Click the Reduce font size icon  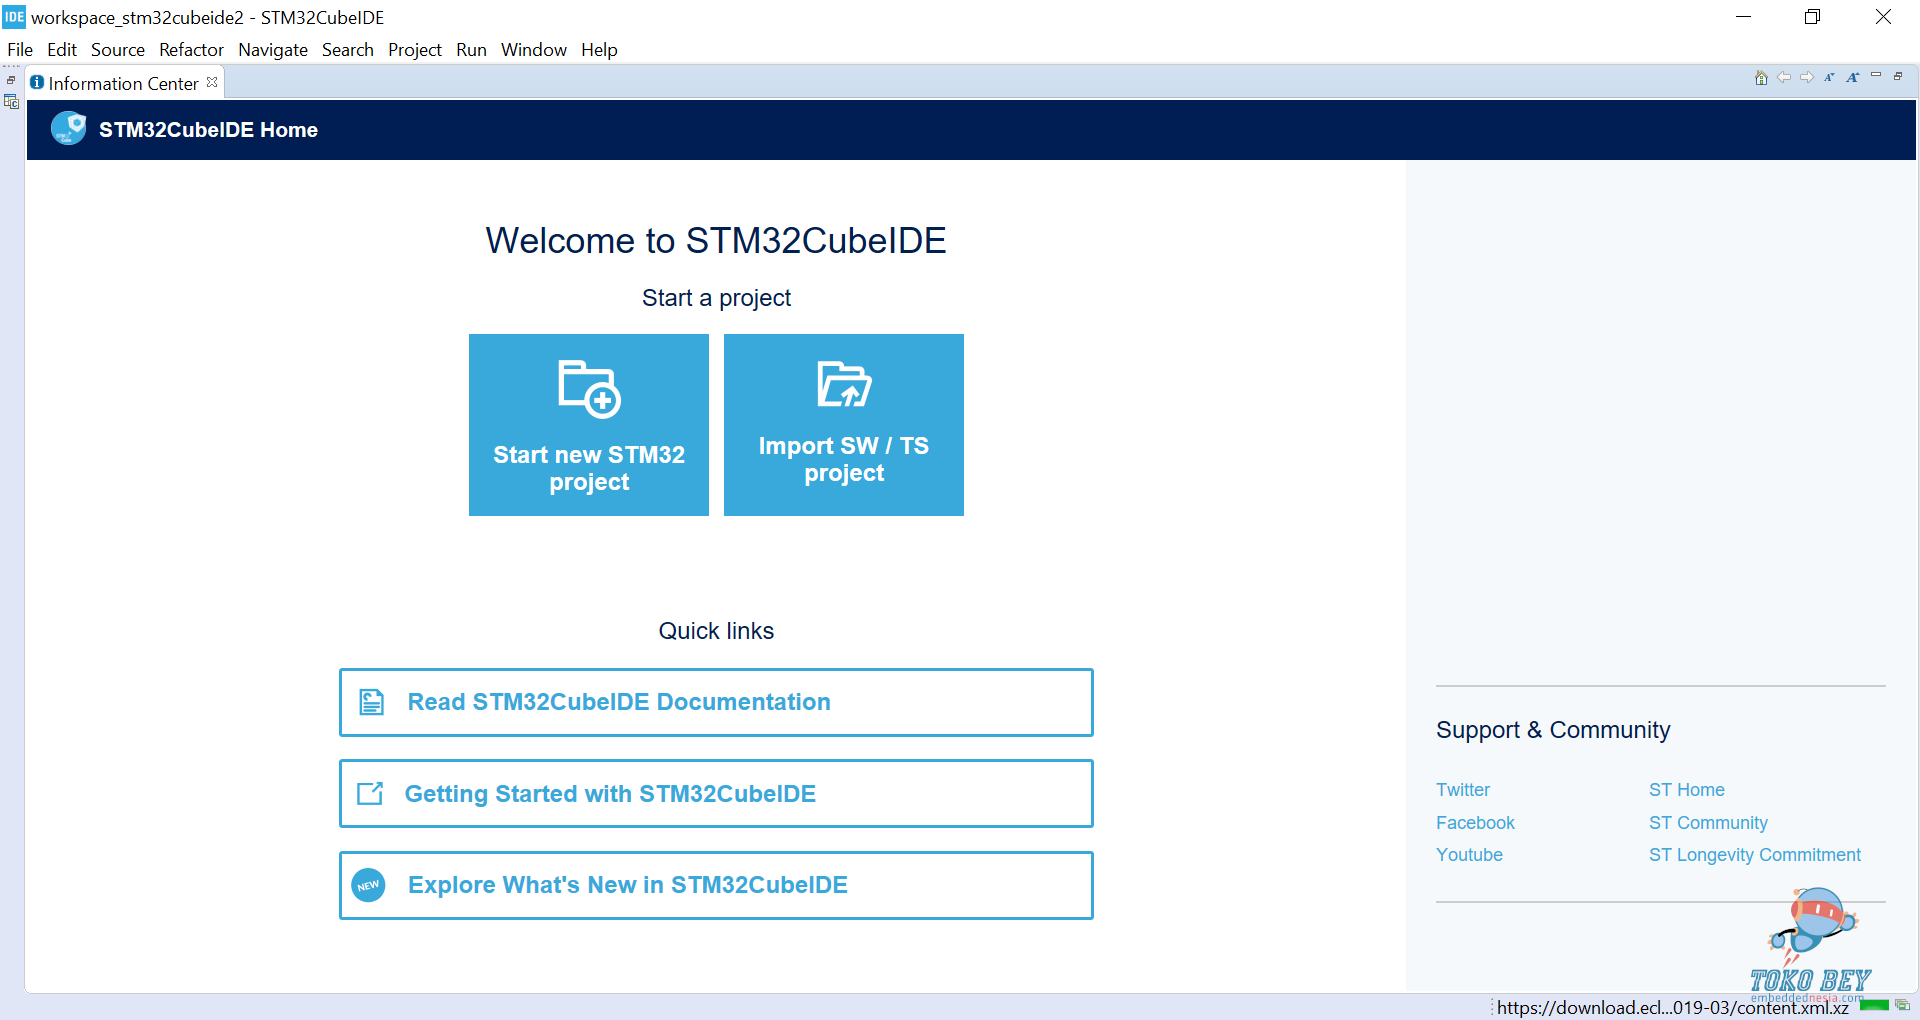(1829, 78)
